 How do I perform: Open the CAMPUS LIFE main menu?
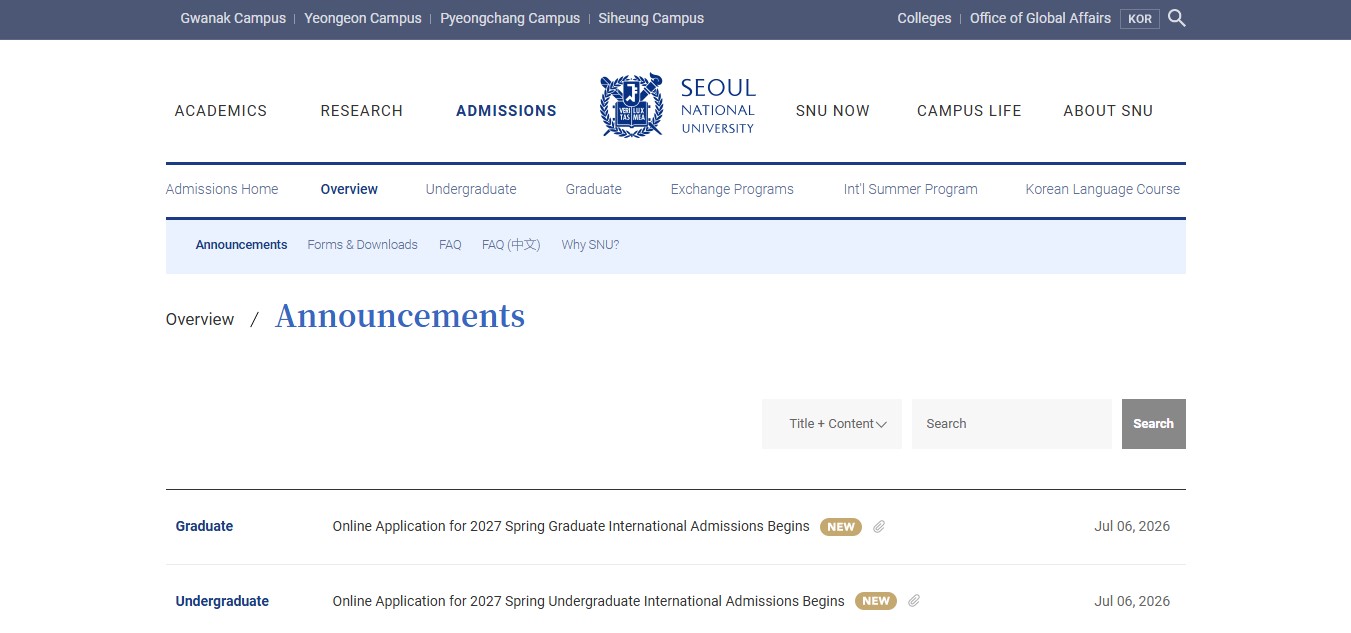[x=969, y=111]
